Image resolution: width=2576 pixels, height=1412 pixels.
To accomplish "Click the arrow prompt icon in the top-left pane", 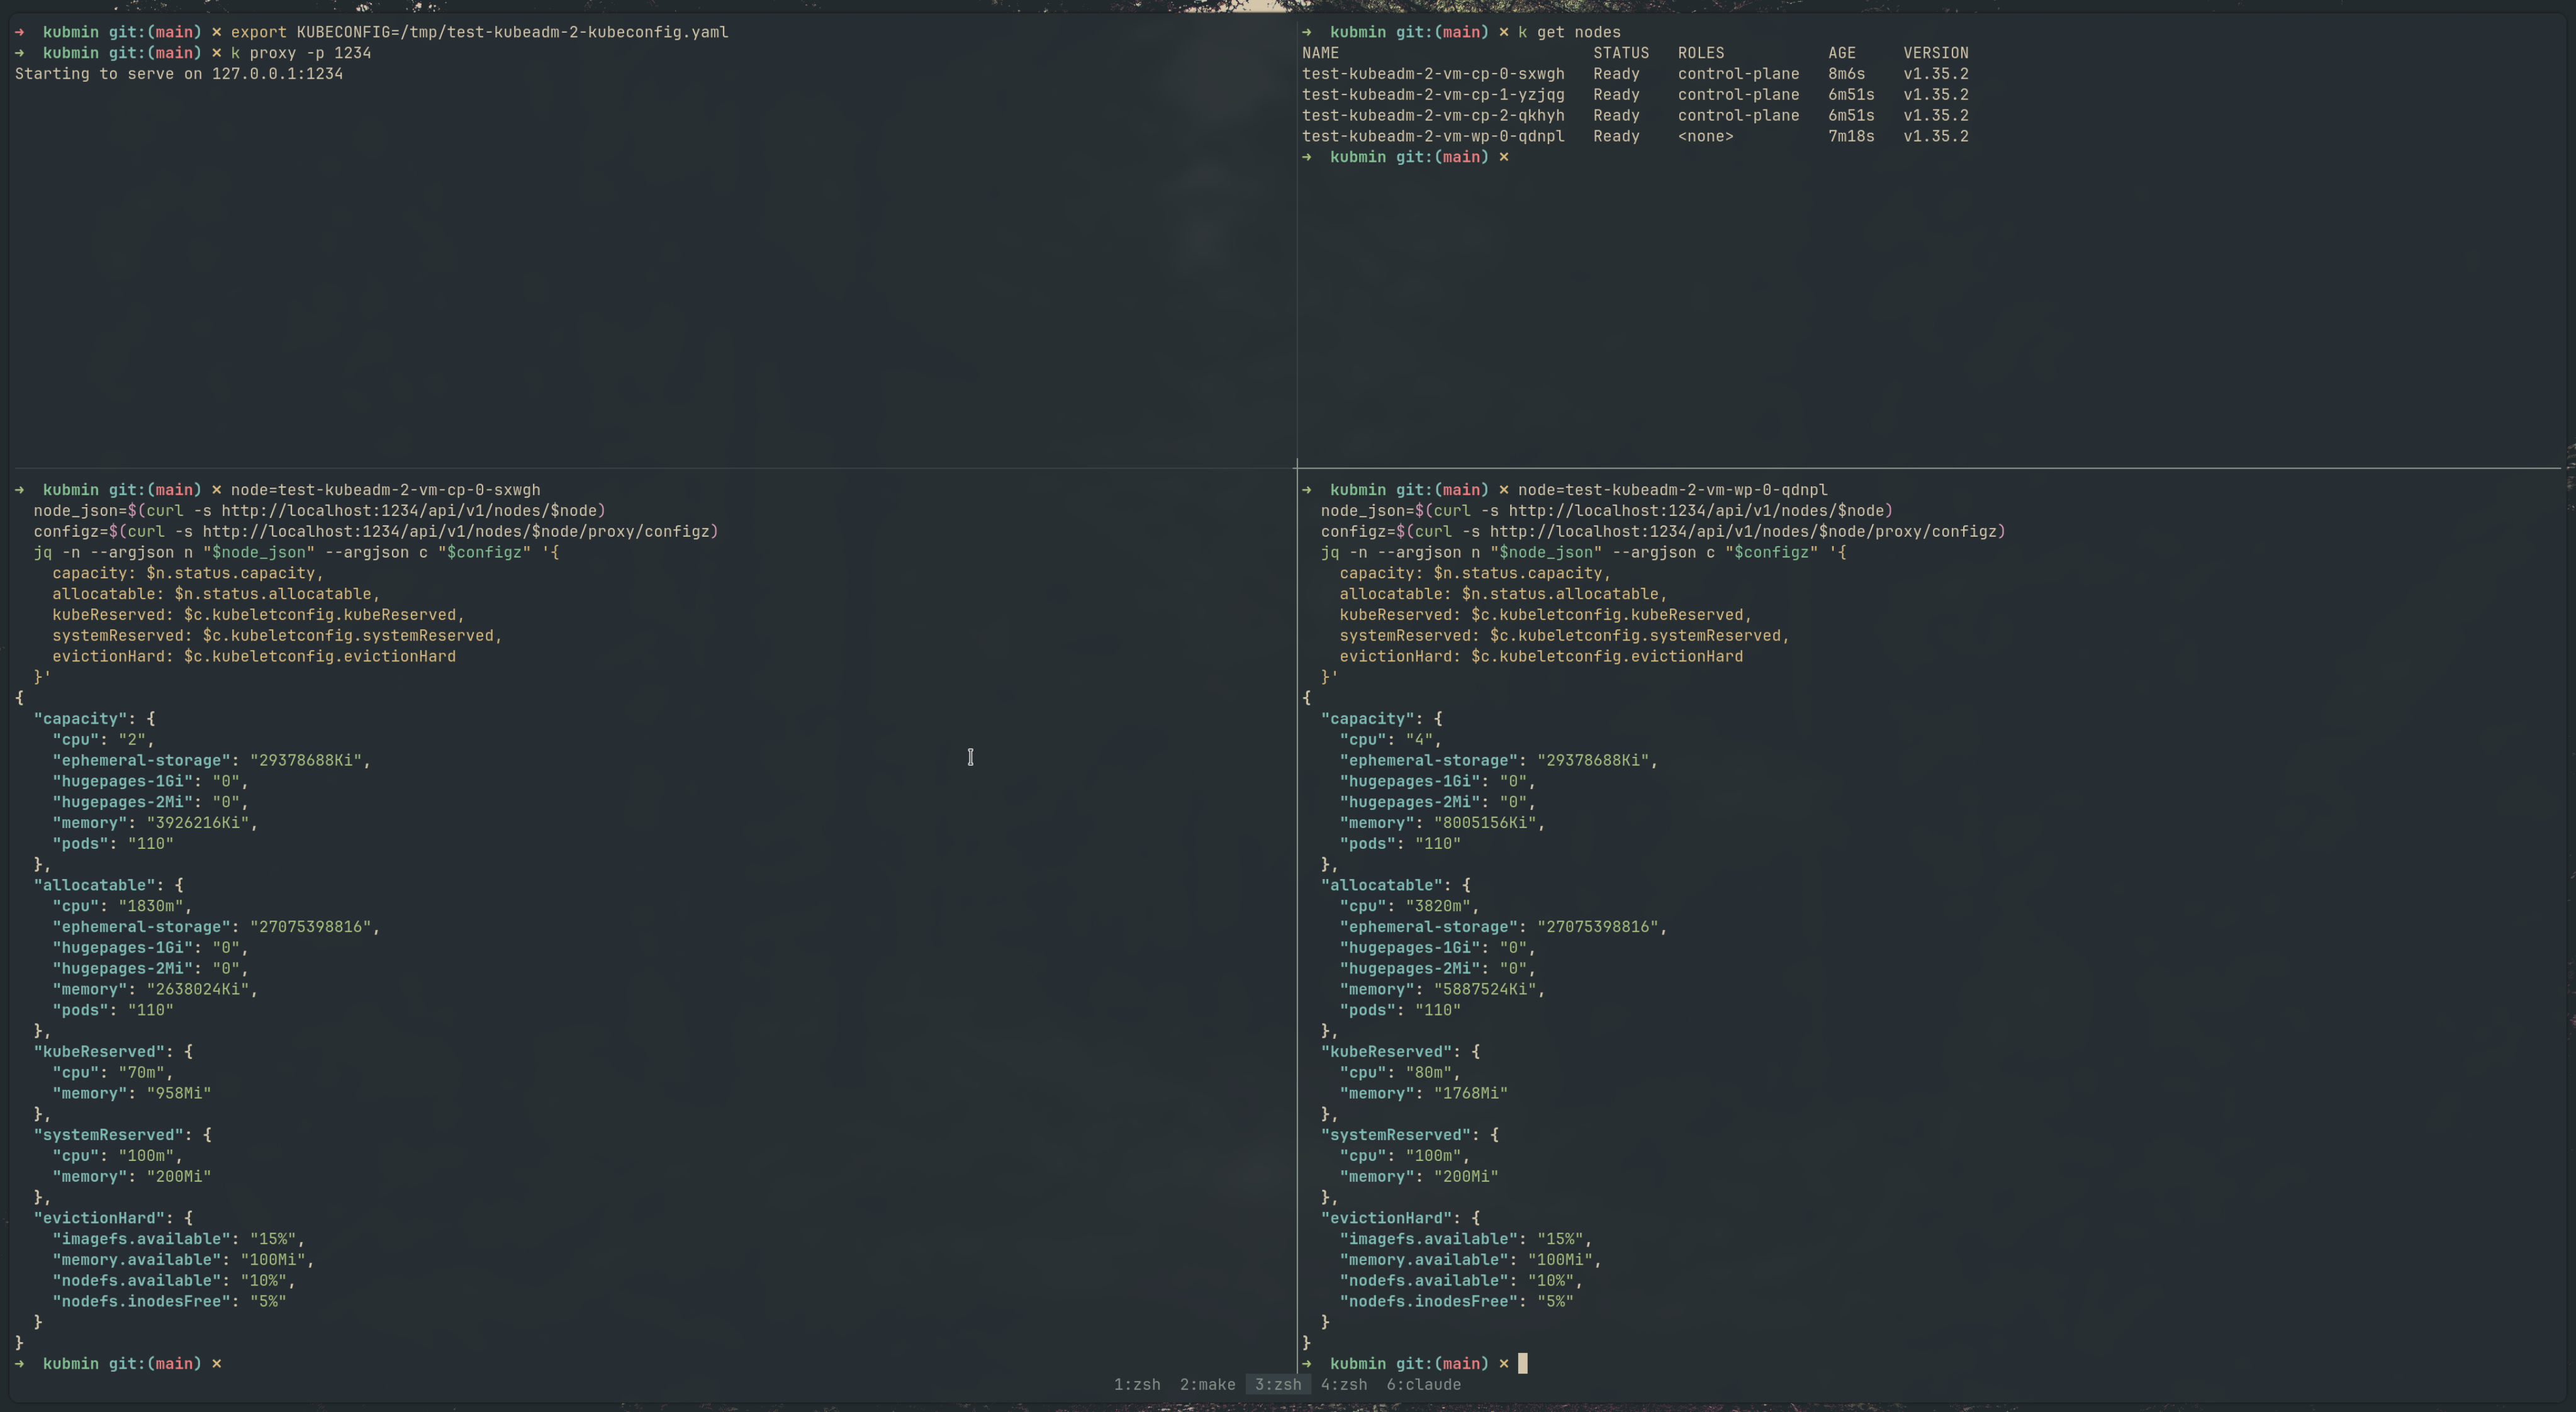I will tap(18, 31).
